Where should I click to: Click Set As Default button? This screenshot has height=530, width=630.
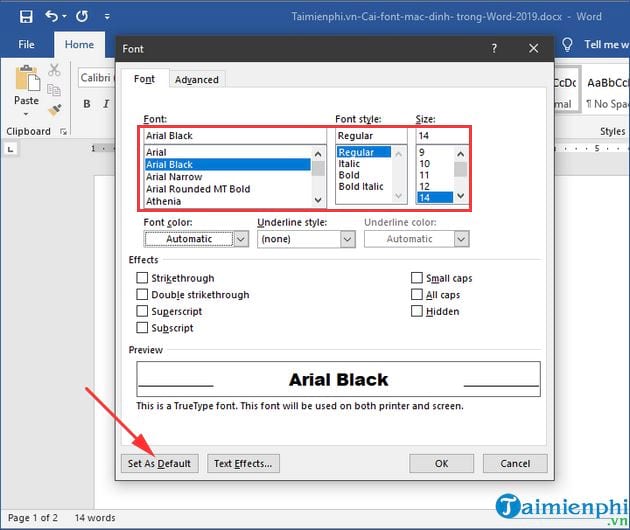coord(160,463)
